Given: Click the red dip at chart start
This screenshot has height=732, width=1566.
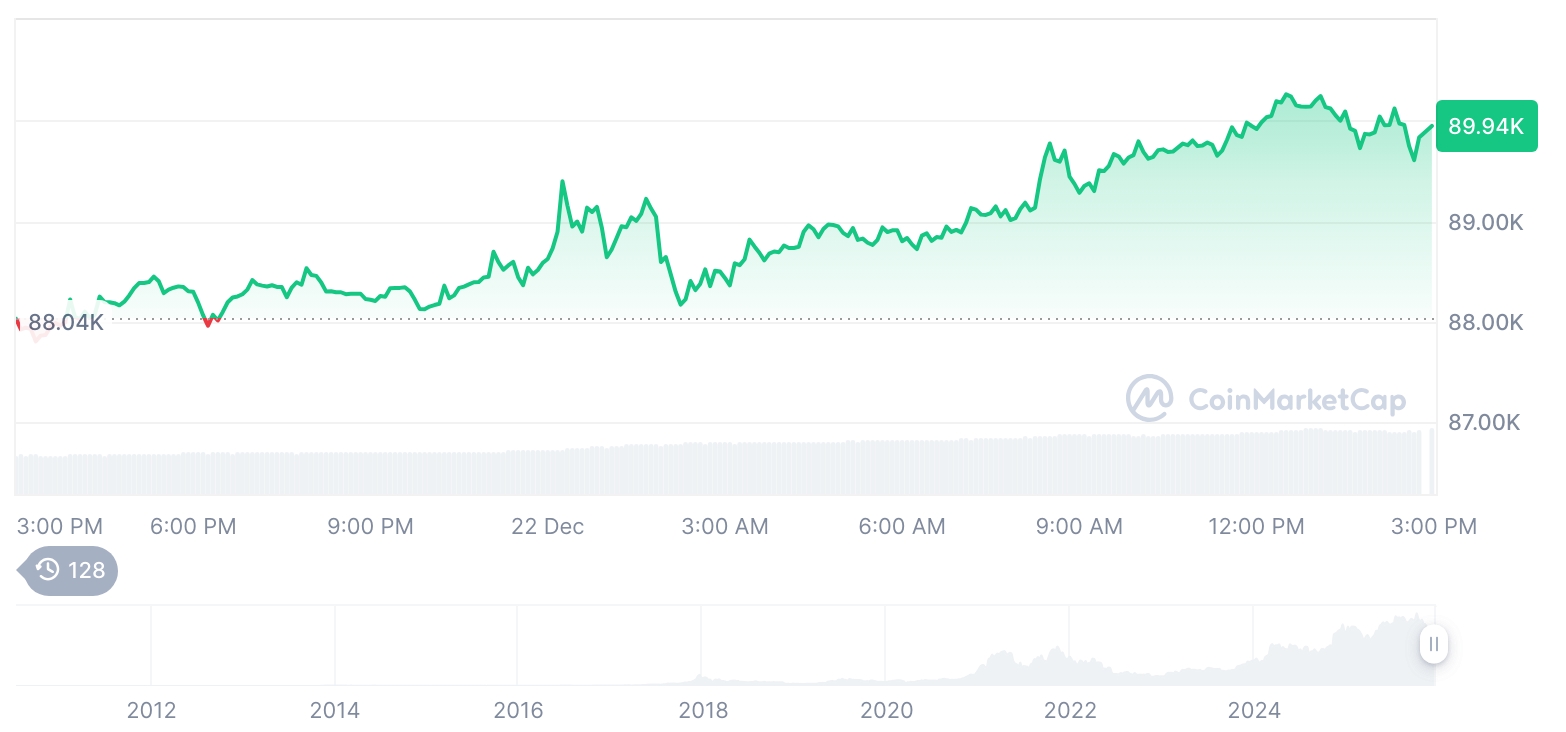Looking at the screenshot, I should coord(207,322).
